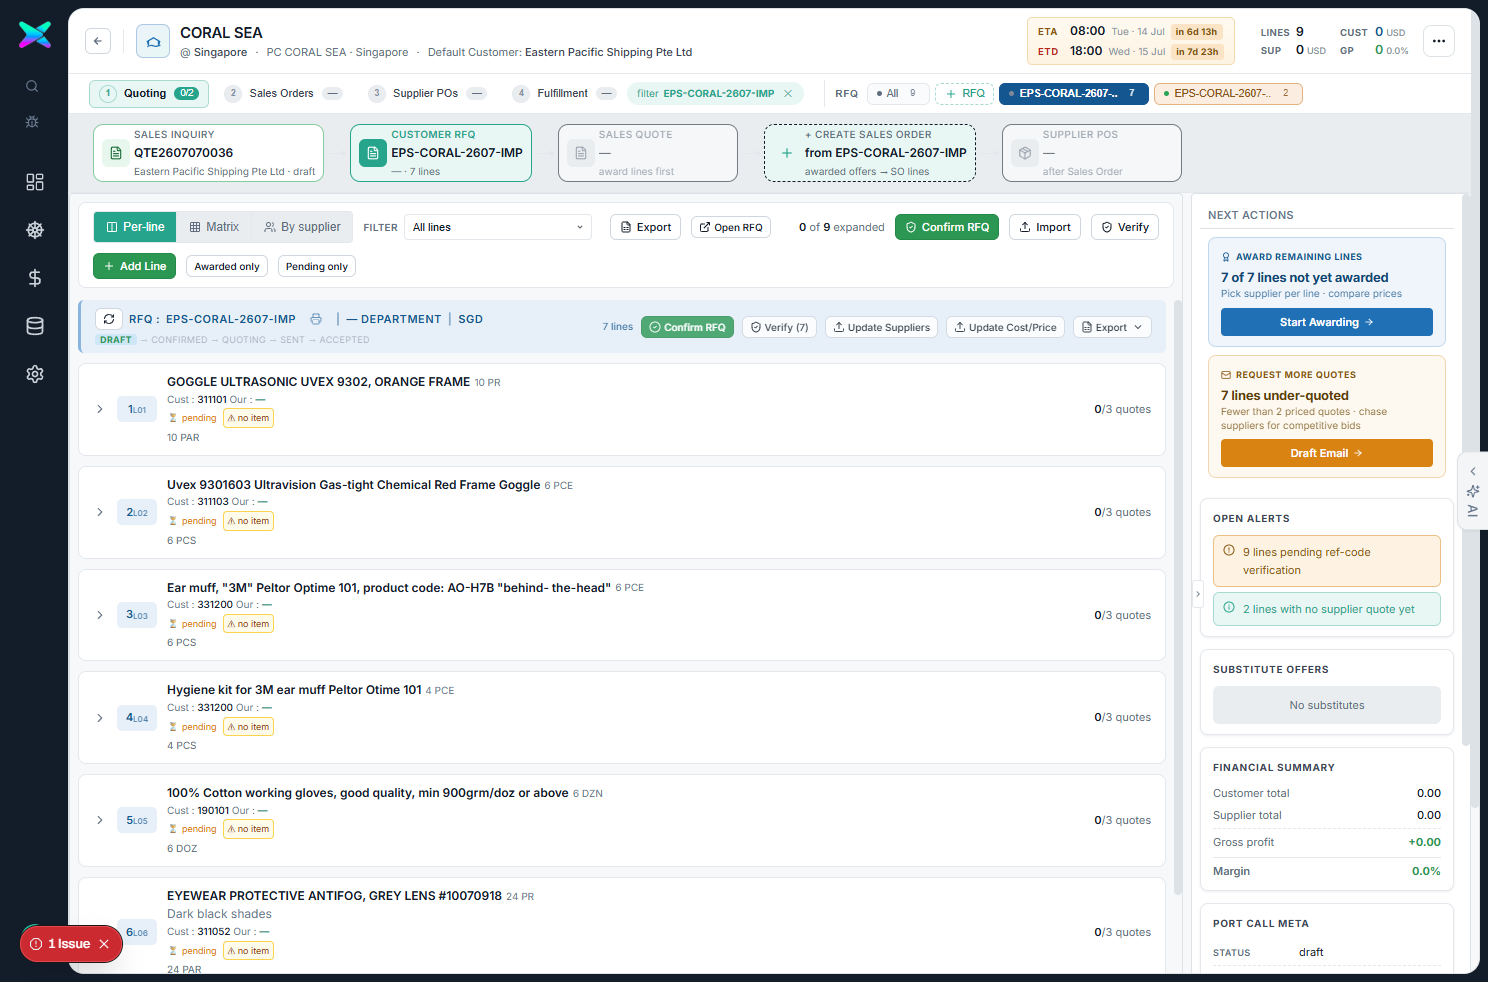Click the vessel icon beside CORAL SEA
The height and width of the screenshot is (982, 1488).
click(x=153, y=41)
